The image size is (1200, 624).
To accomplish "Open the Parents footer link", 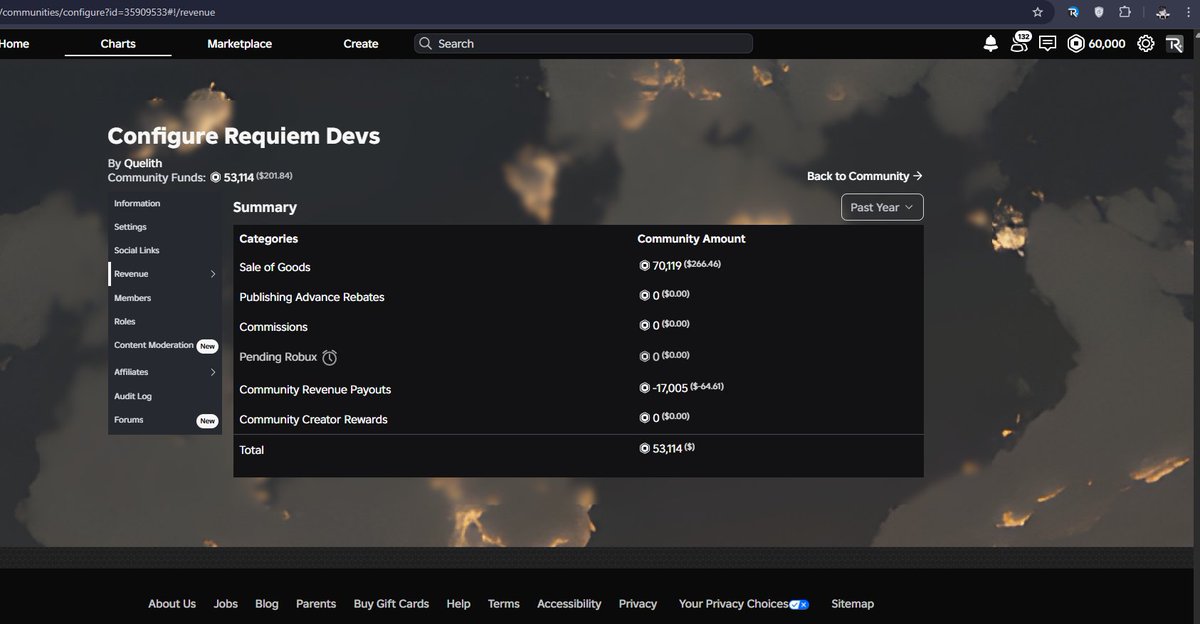I will [x=316, y=604].
